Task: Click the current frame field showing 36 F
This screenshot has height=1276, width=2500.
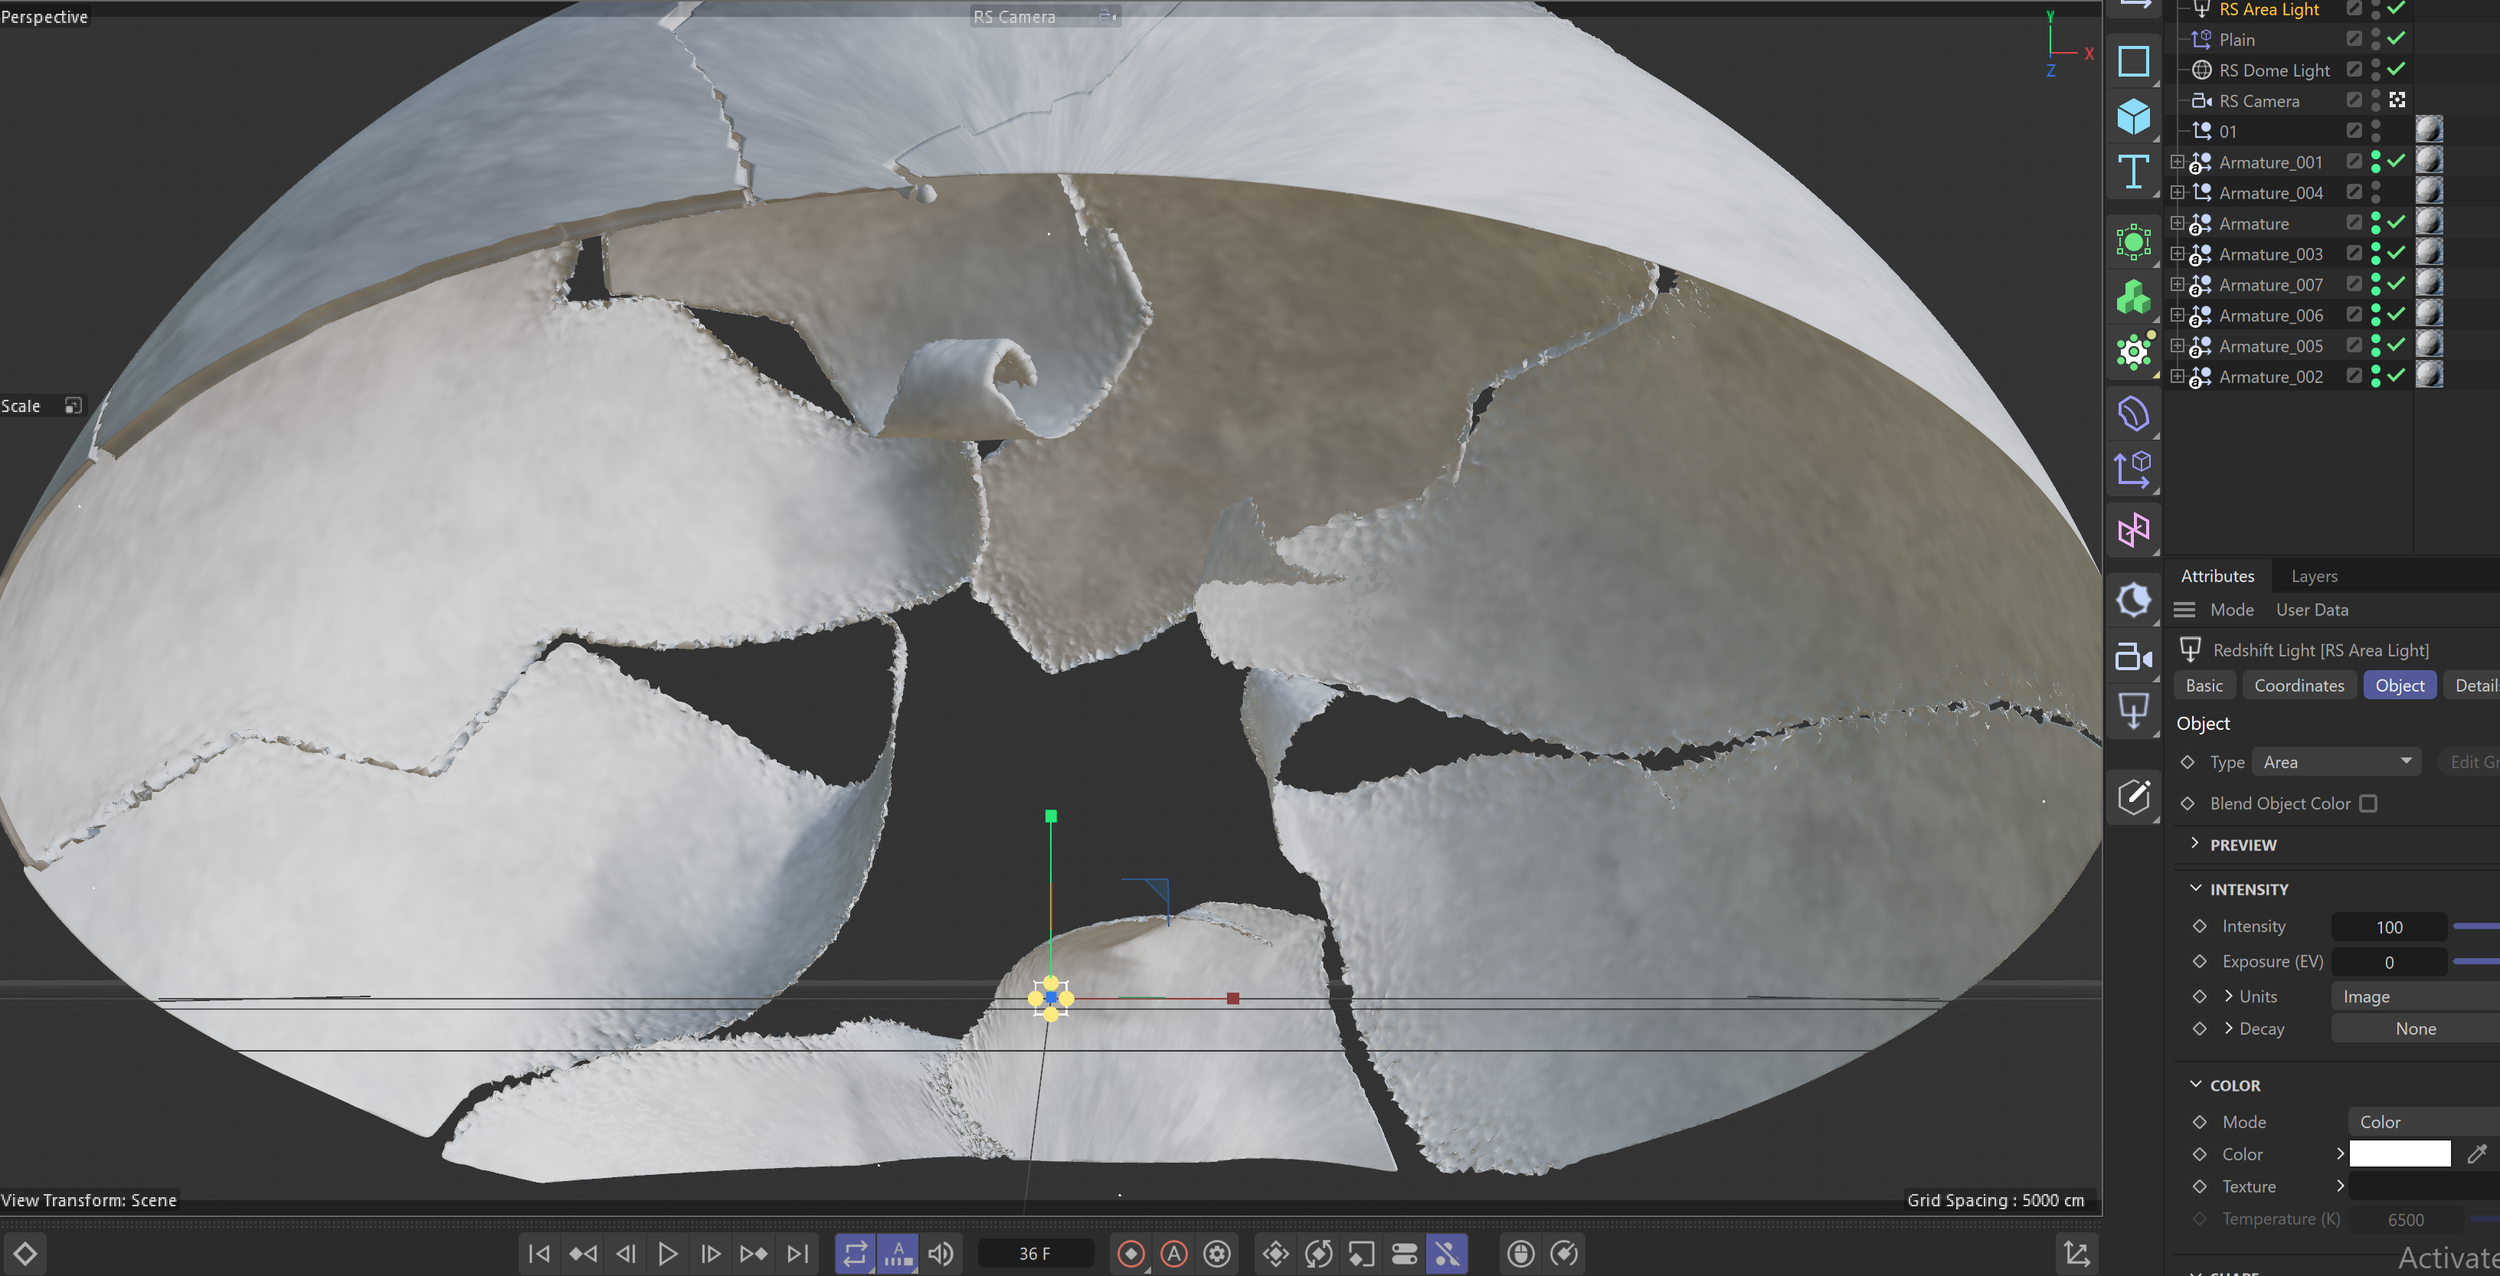Action: coord(1035,1253)
